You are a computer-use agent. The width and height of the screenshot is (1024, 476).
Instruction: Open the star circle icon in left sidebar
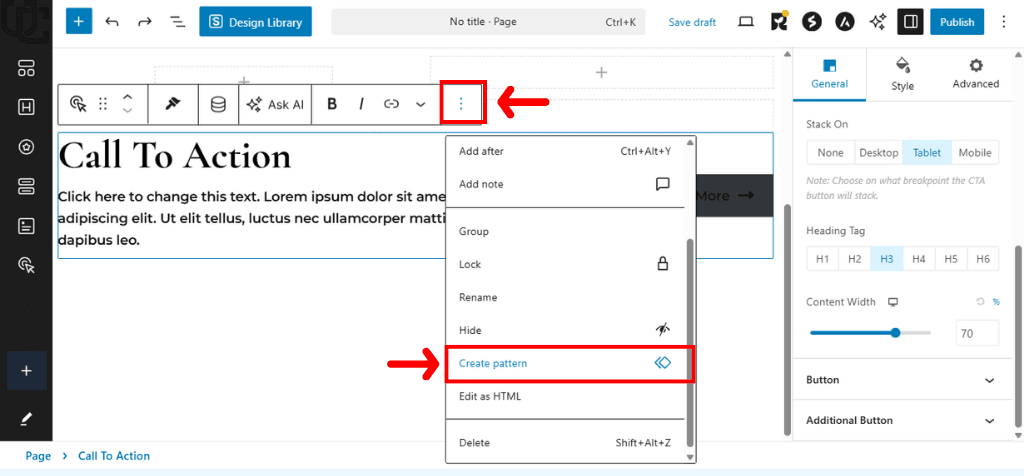pos(26,148)
